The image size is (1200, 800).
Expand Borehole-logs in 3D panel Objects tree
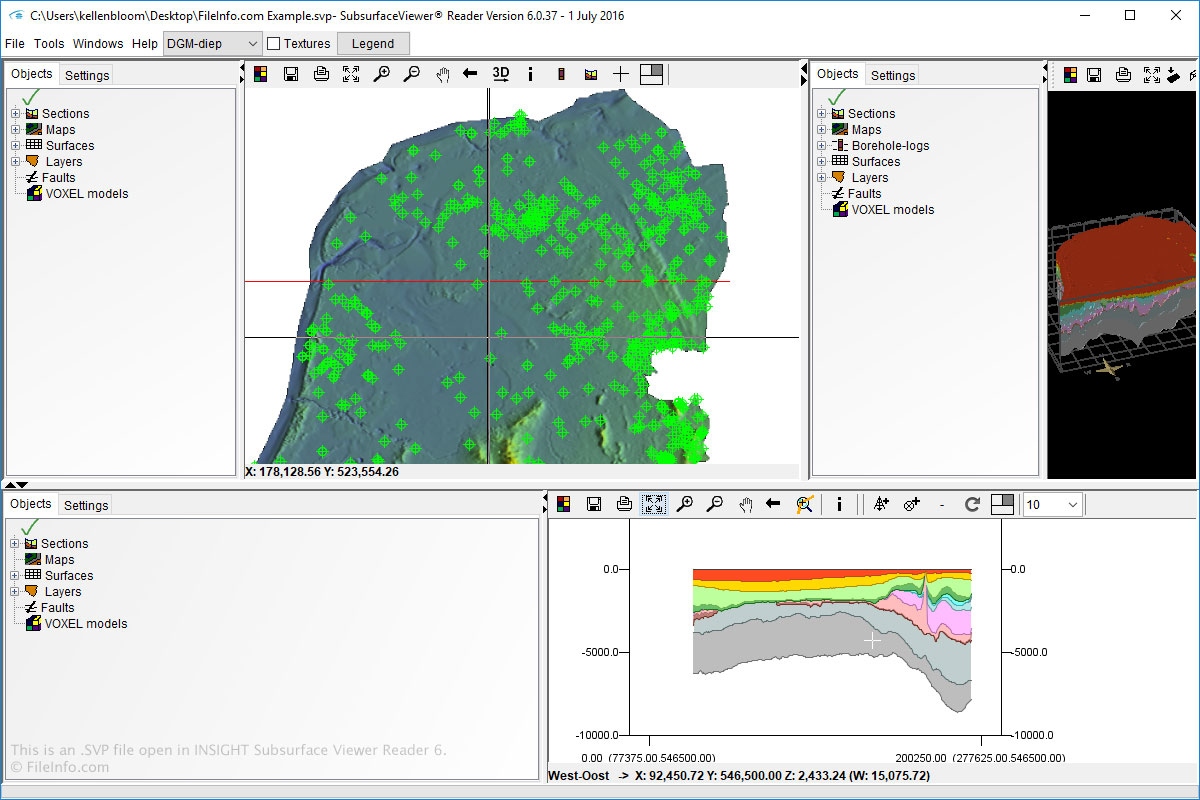tap(822, 145)
